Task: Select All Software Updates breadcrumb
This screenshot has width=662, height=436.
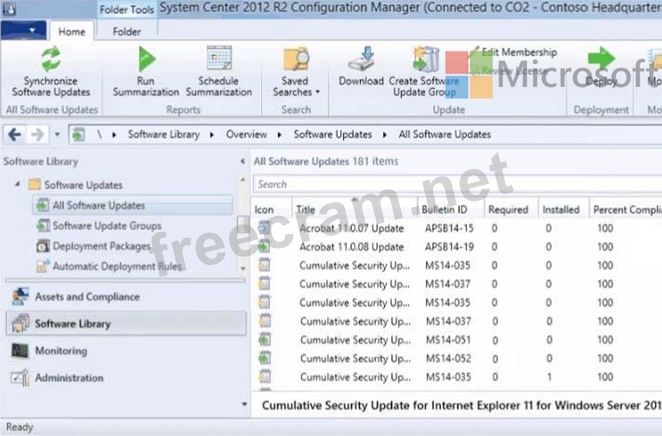Action: click(x=445, y=135)
